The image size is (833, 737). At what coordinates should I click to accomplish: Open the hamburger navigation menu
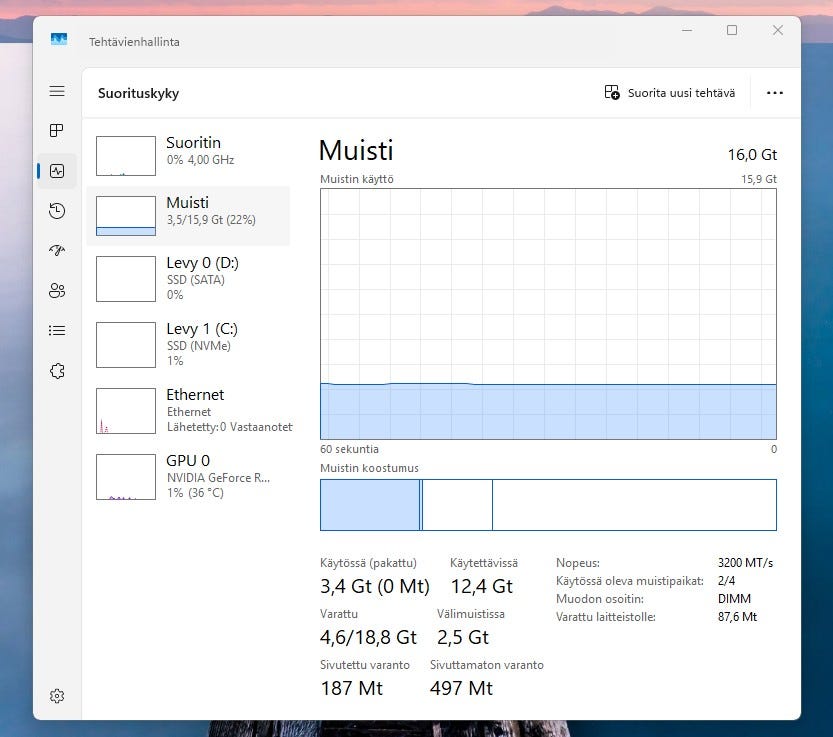point(57,91)
